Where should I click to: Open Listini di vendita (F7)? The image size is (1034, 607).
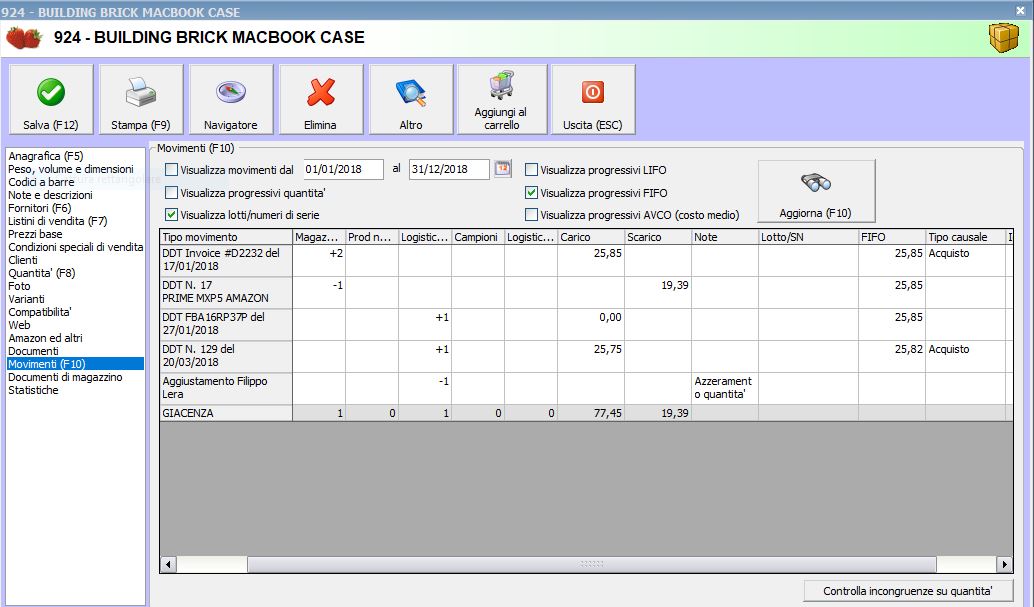coord(57,221)
